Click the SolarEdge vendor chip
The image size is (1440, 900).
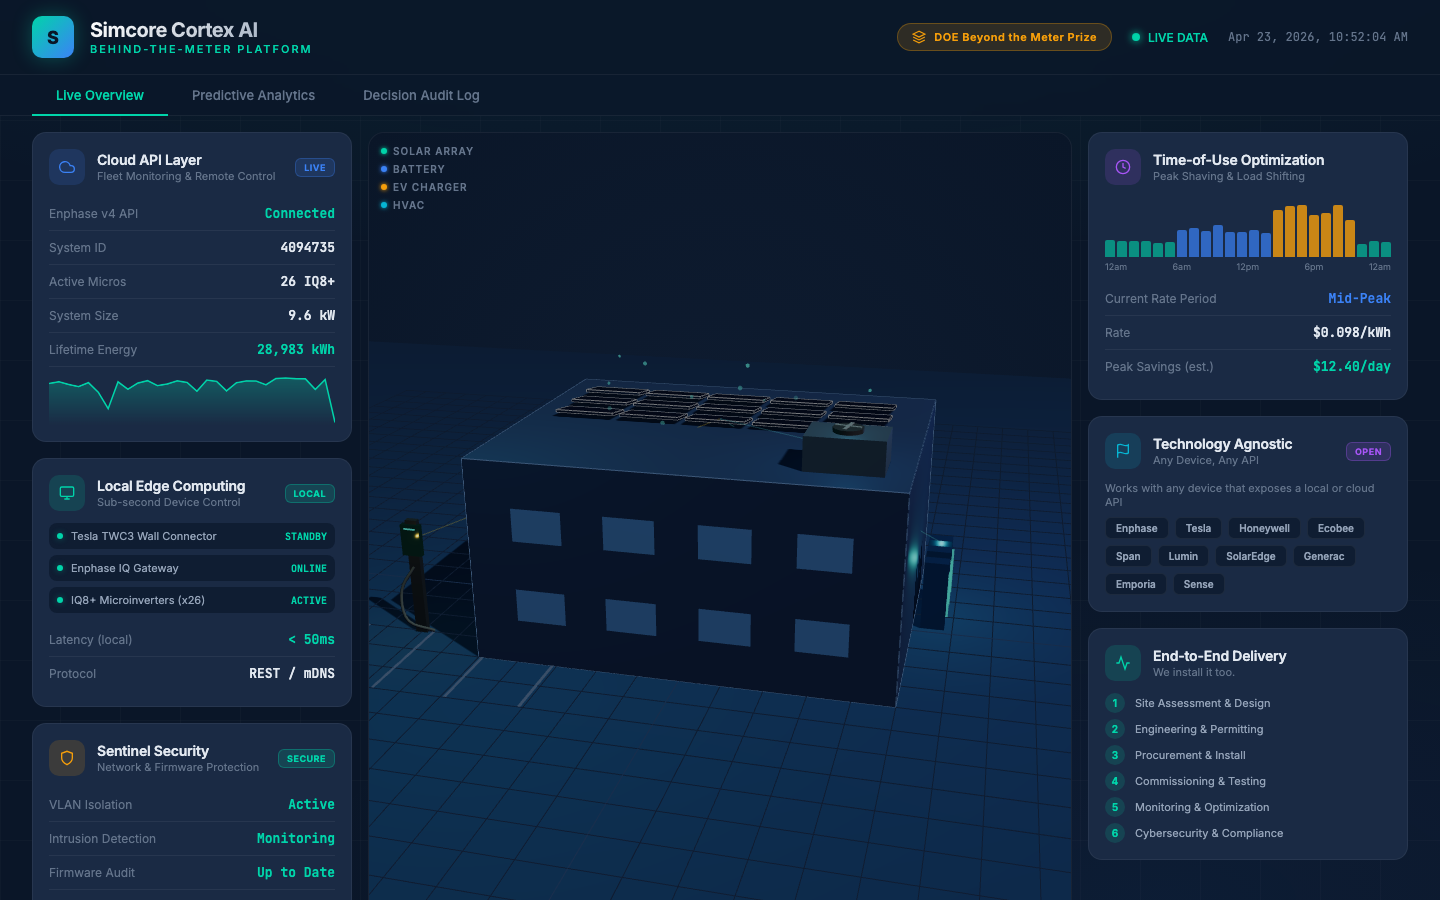1251,556
